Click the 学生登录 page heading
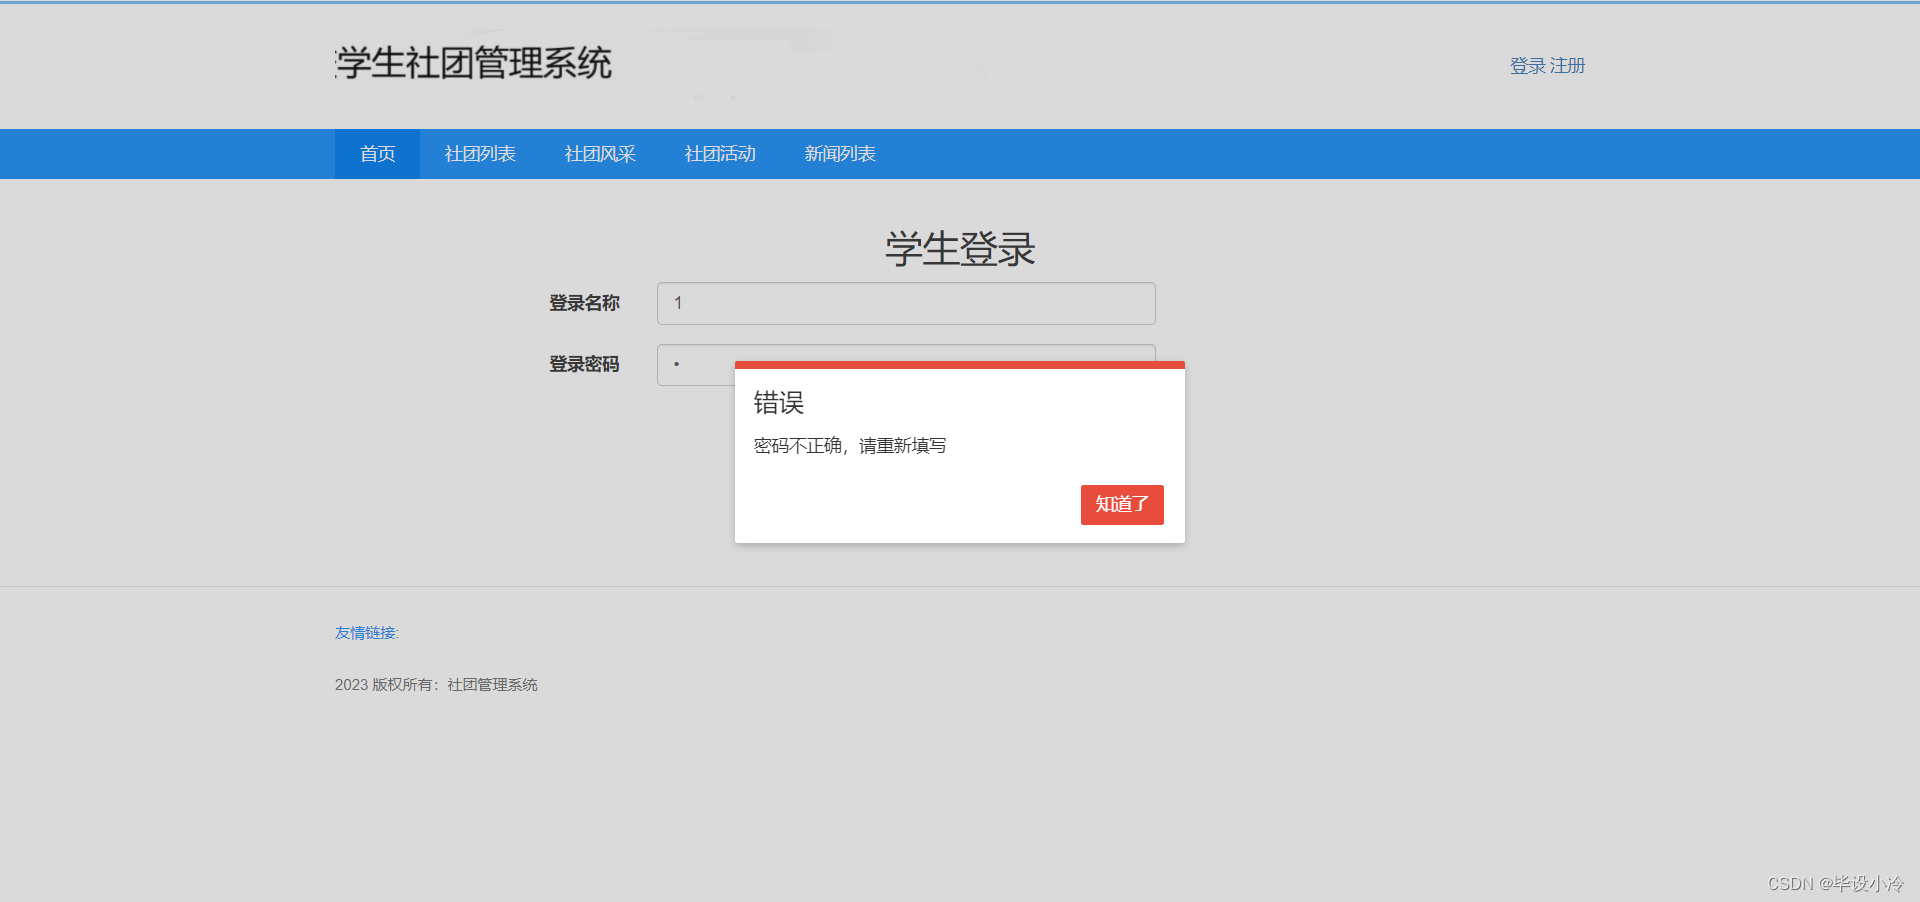This screenshot has height=902, width=1920. pyautogui.click(x=959, y=249)
